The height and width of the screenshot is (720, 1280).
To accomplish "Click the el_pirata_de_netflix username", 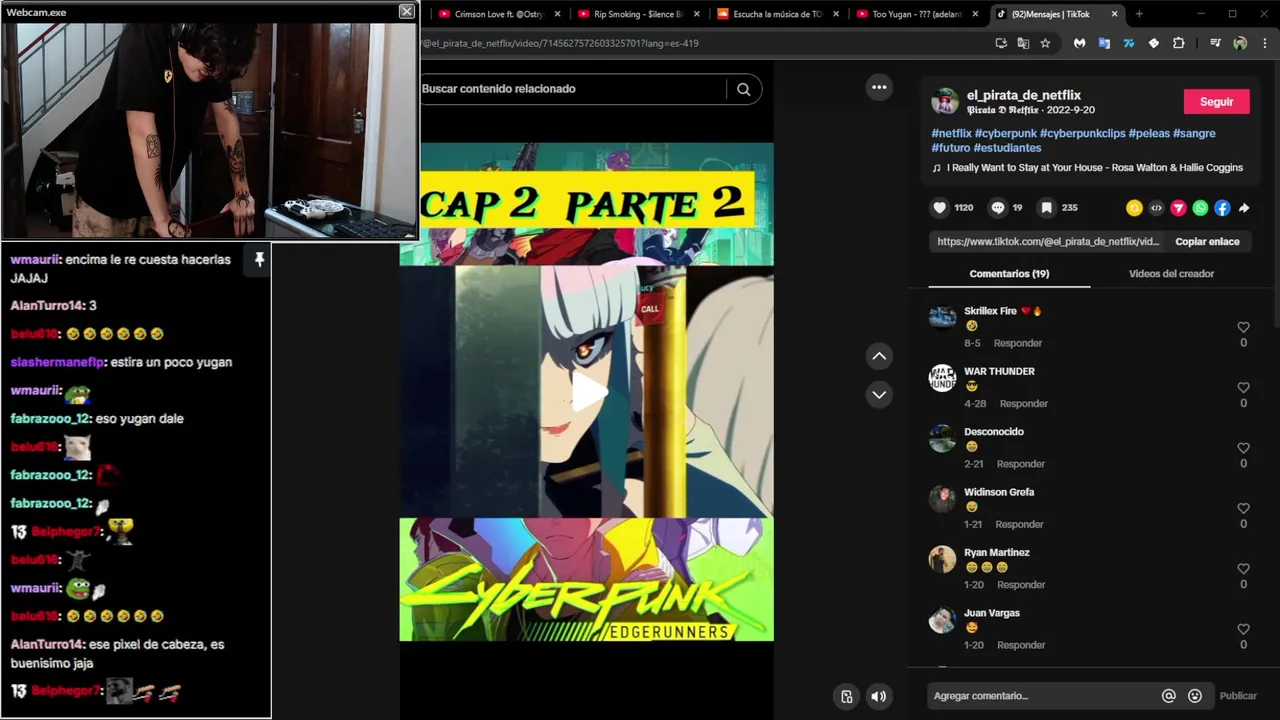I will click(1023, 95).
